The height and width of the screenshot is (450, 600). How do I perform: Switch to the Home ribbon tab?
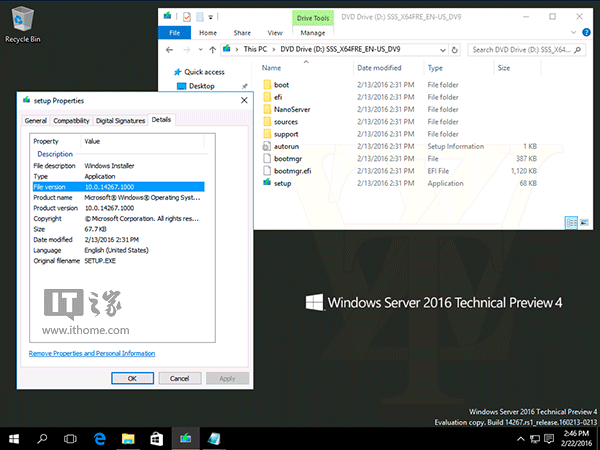(208, 33)
